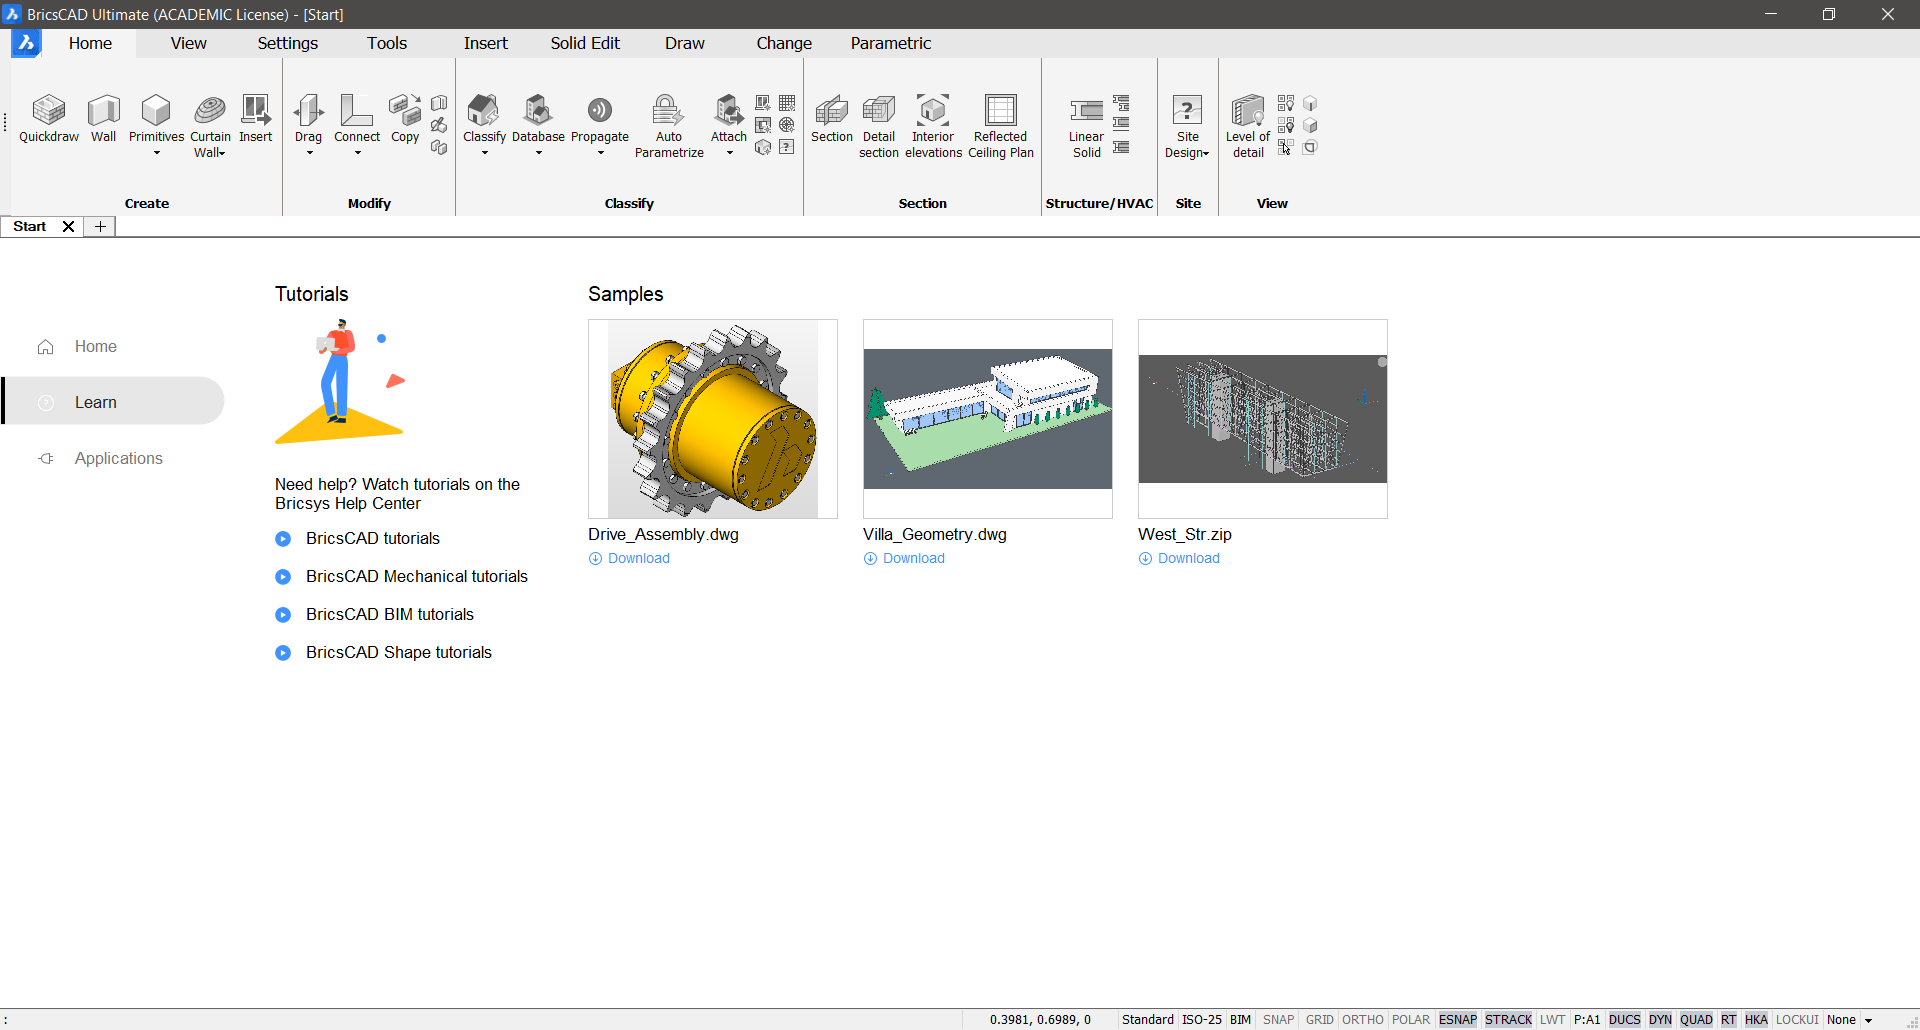This screenshot has width=1920, height=1030.
Task: Select the Drag modify tool
Action: 309,119
